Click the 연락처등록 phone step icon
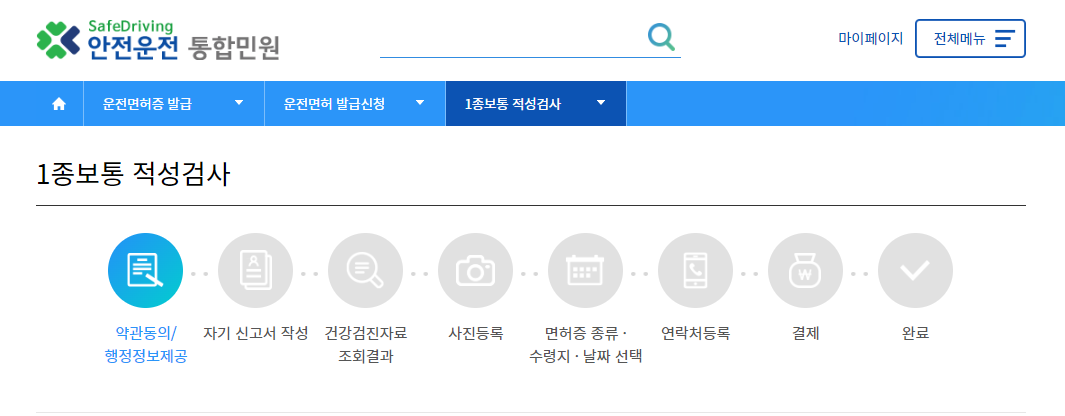 click(696, 271)
